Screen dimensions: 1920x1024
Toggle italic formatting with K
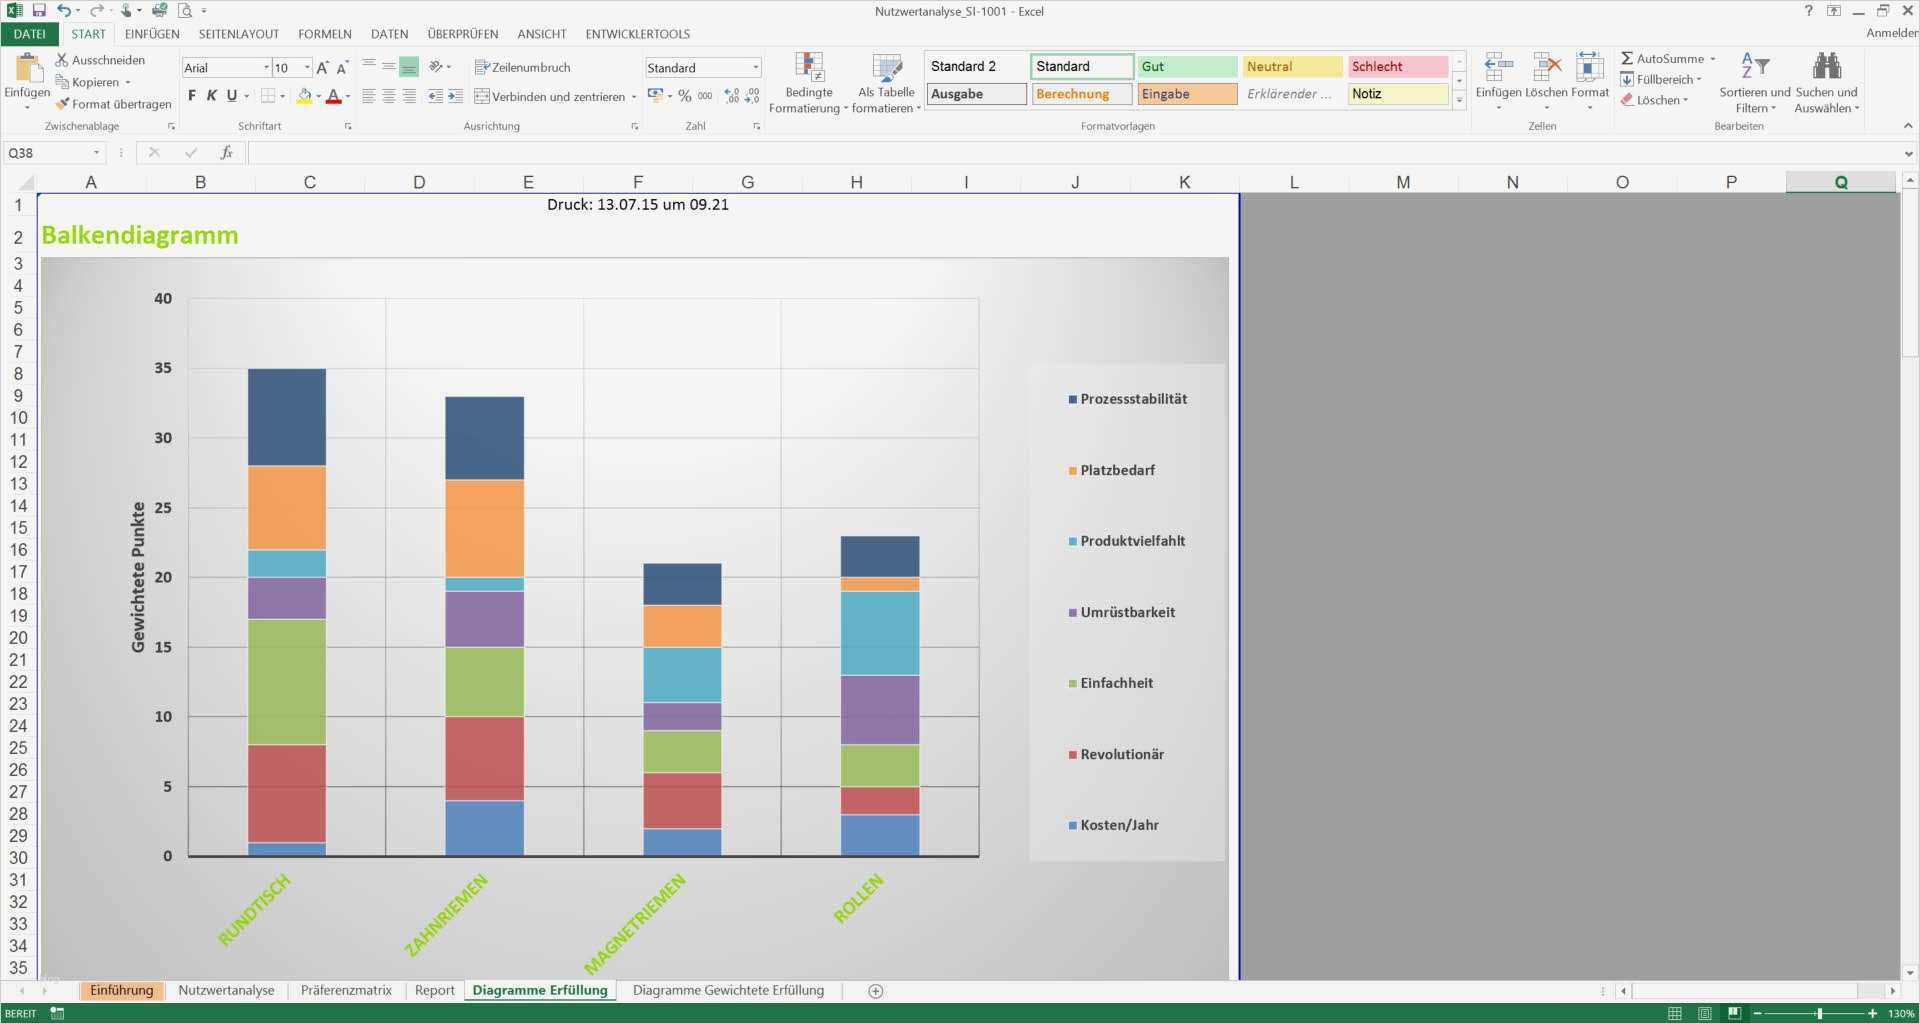211,96
